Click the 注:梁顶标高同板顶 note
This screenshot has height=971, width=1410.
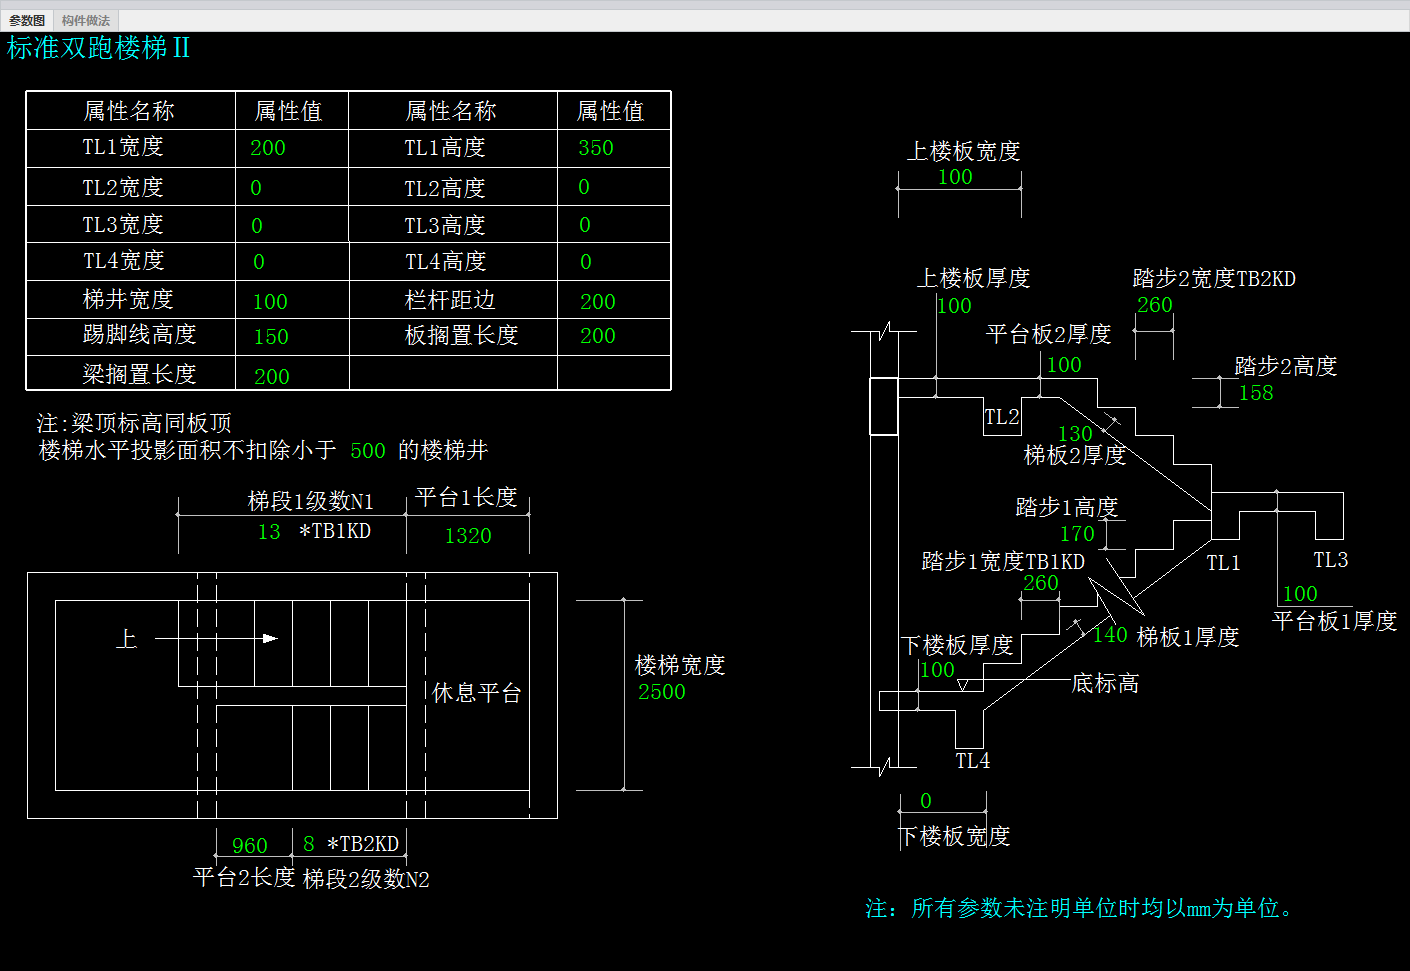(134, 423)
